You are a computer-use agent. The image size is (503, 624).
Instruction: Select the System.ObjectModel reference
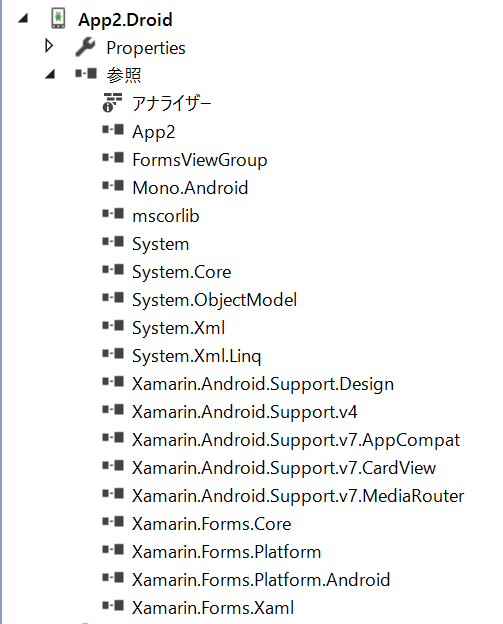(x=214, y=300)
